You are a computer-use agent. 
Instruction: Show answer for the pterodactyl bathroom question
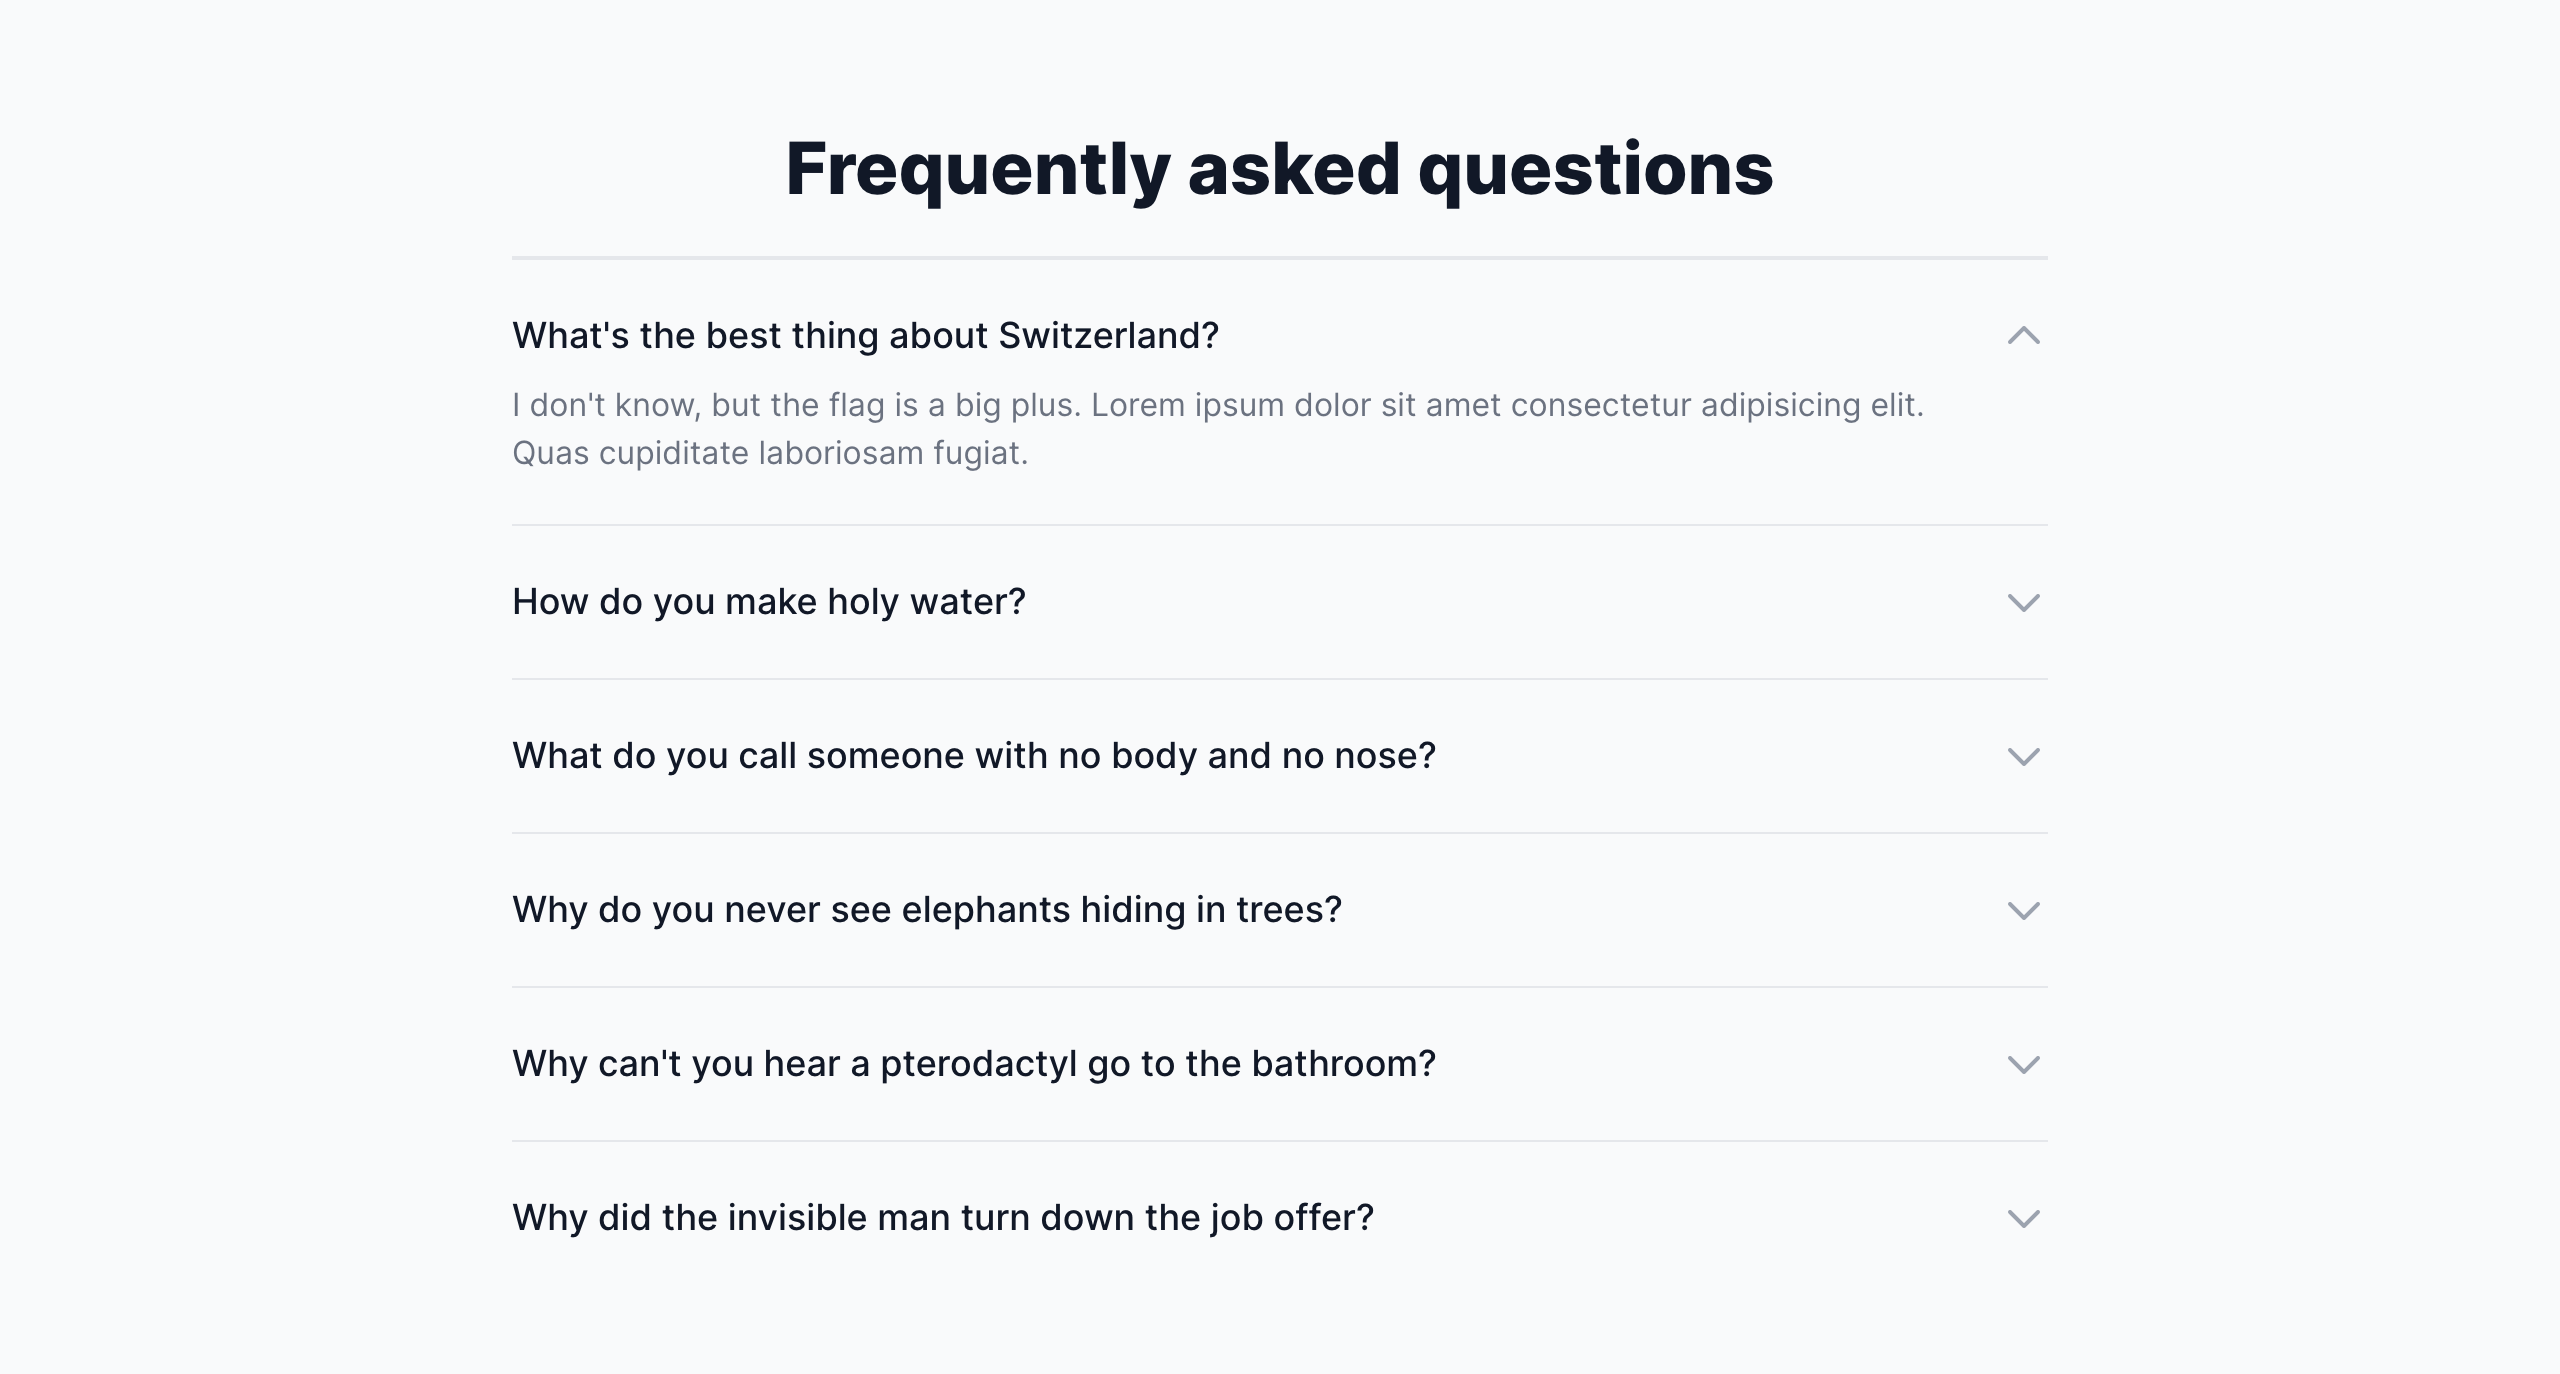pos(973,1064)
